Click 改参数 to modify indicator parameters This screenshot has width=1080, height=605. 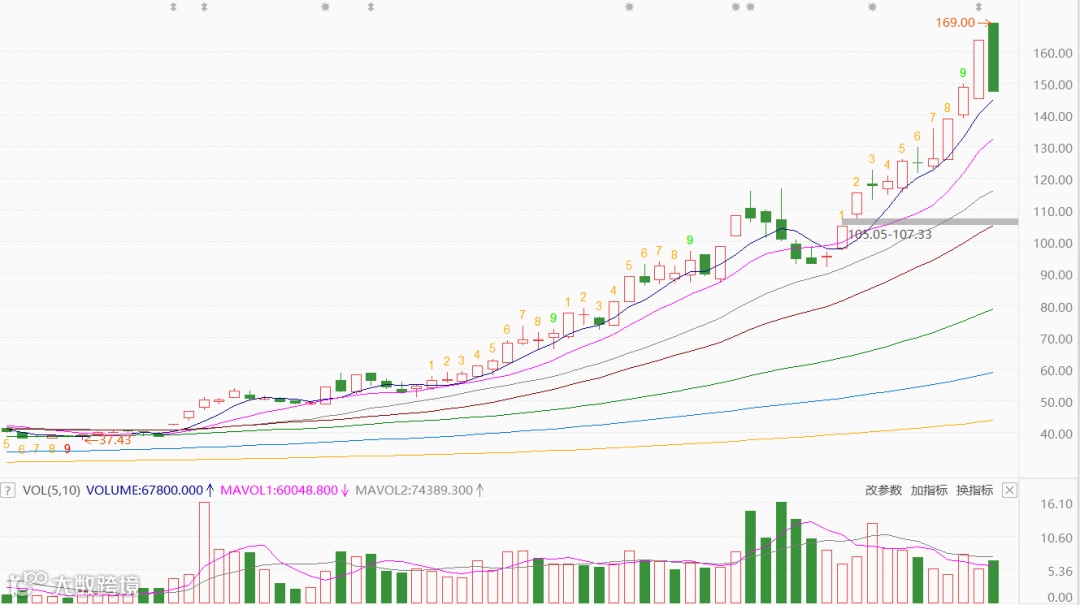click(884, 490)
